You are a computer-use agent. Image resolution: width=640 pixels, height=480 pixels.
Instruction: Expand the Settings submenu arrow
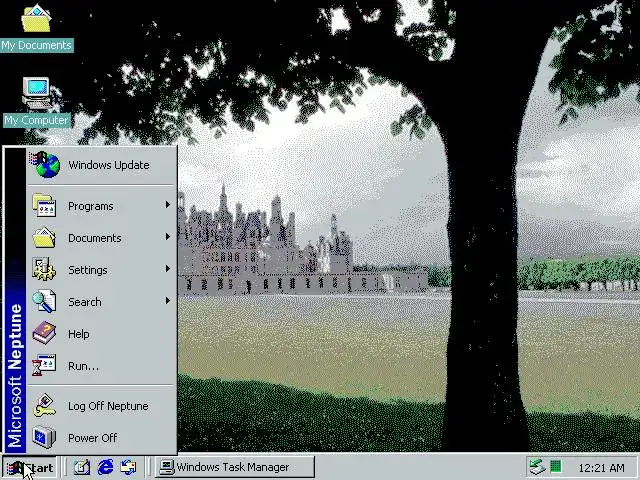coord(167,269)
